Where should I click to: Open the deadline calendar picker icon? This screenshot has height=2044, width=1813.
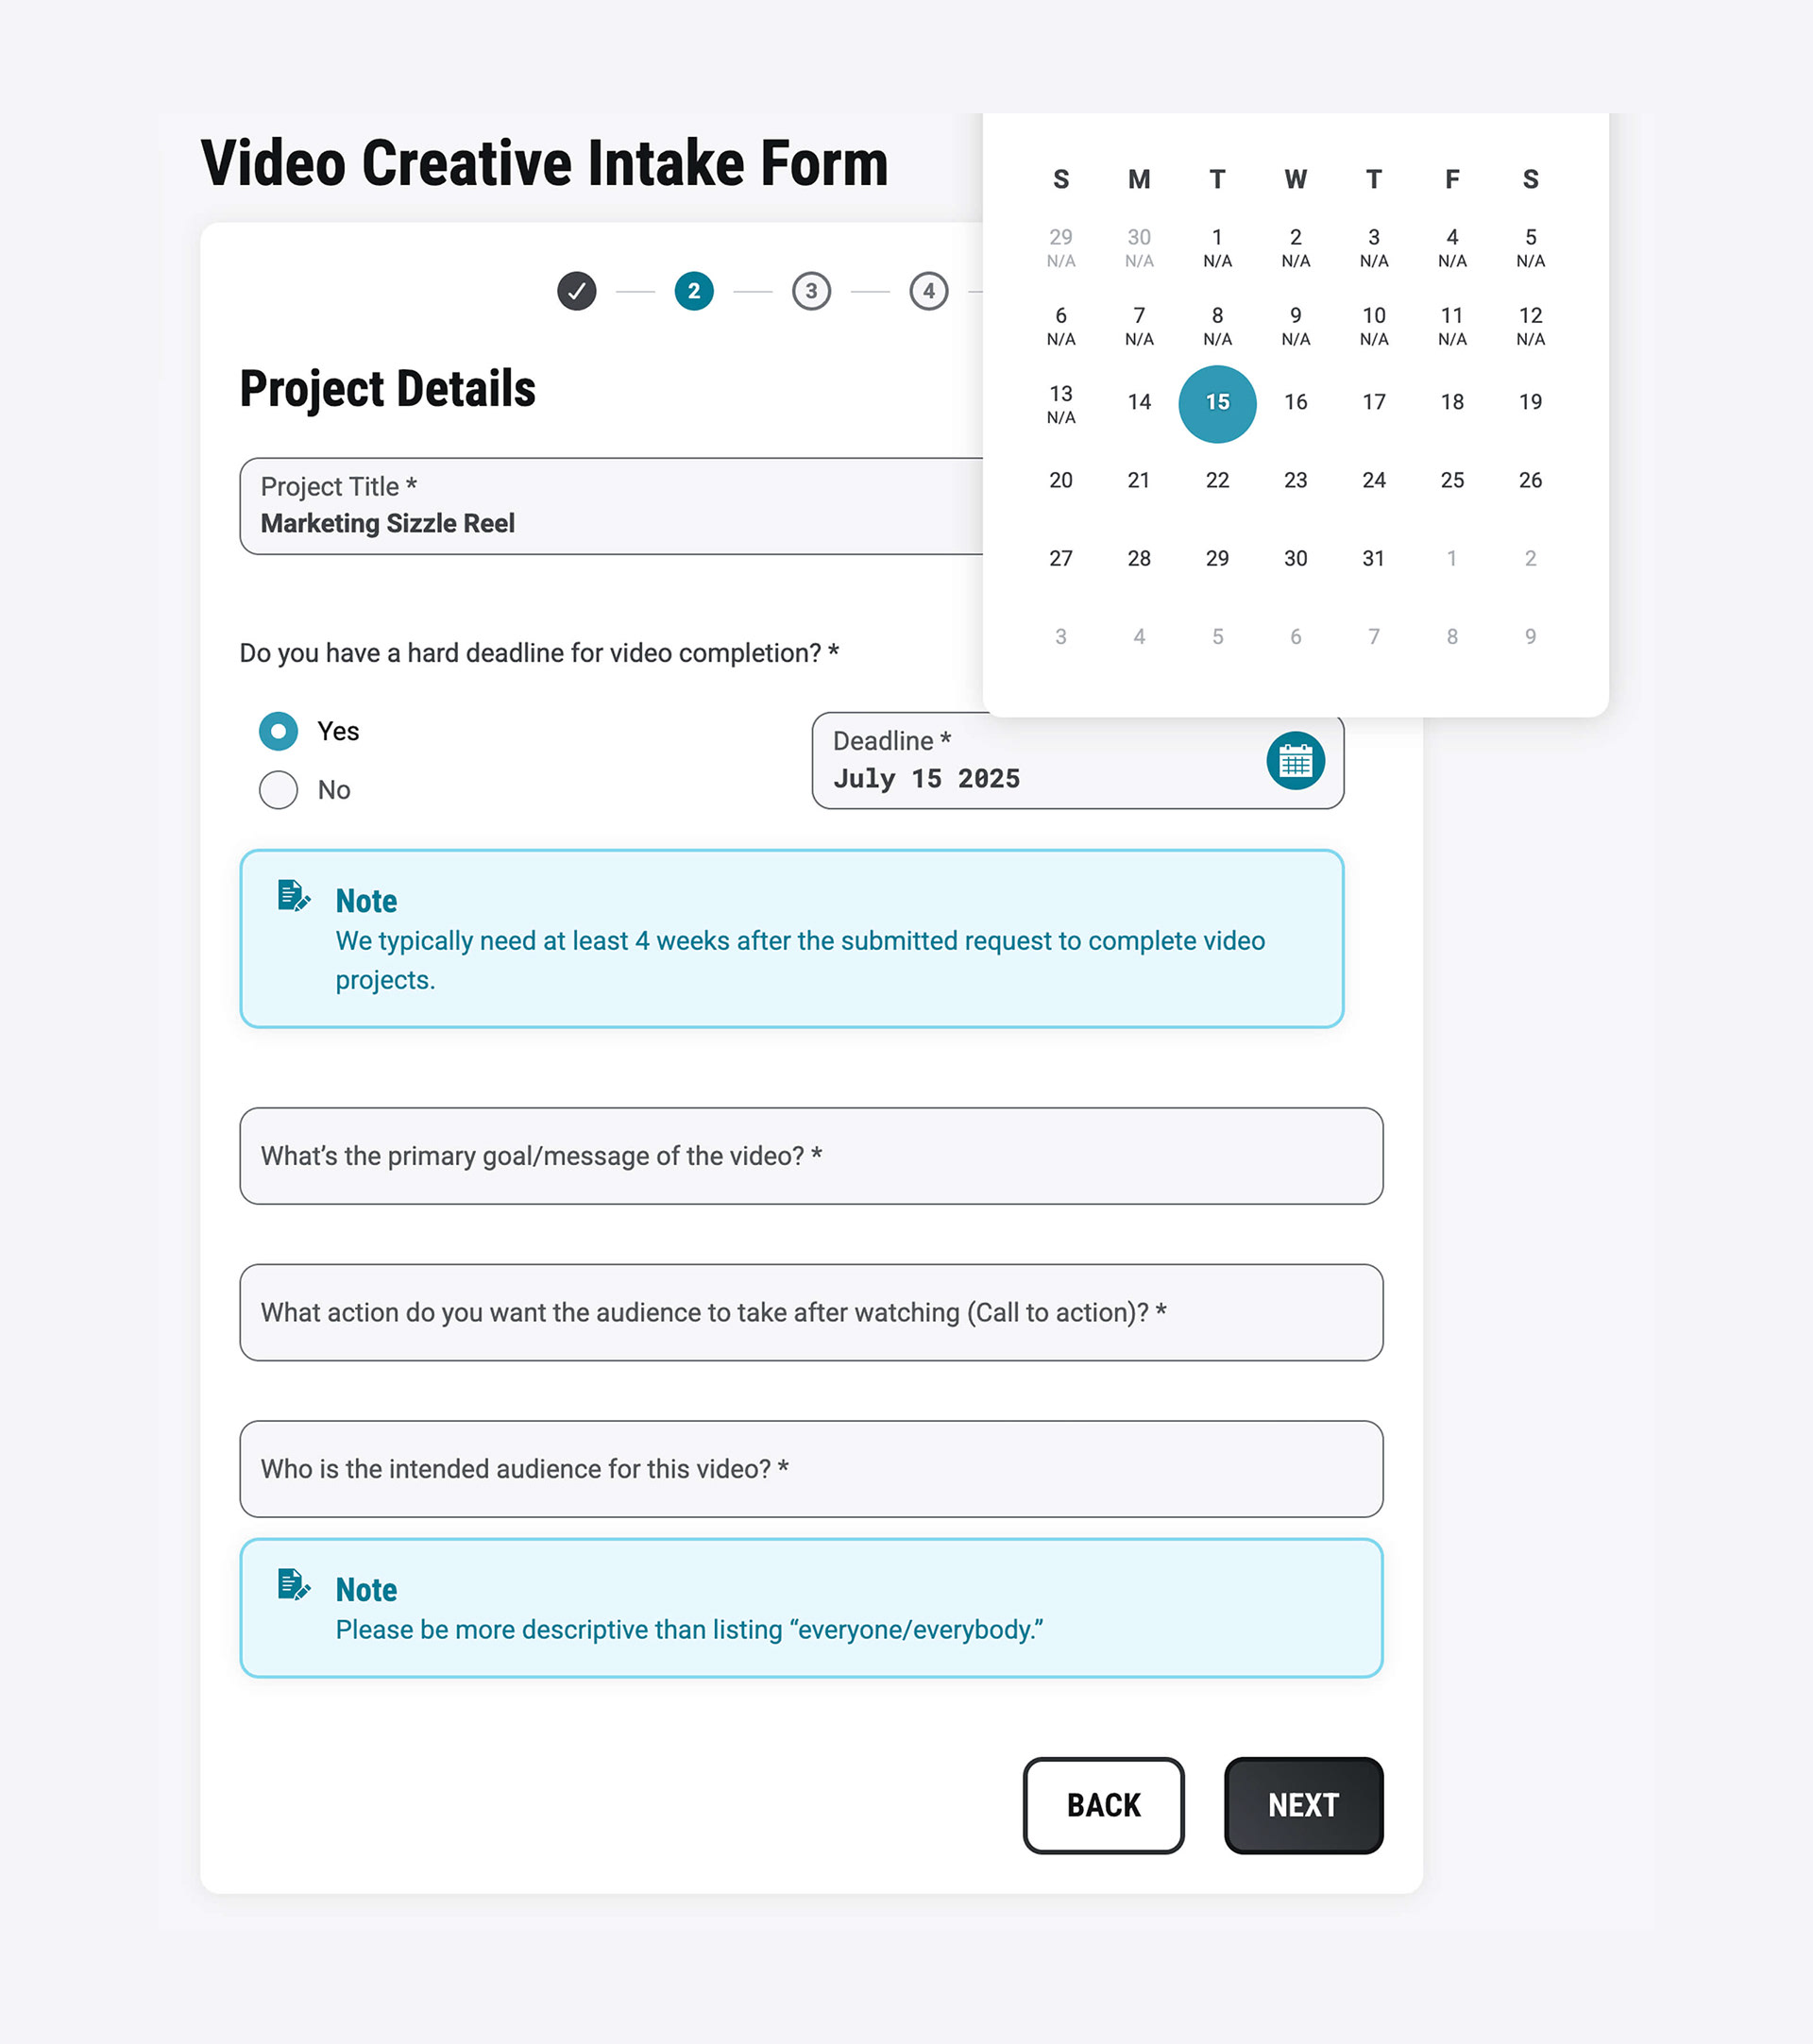coord(1295,761)
